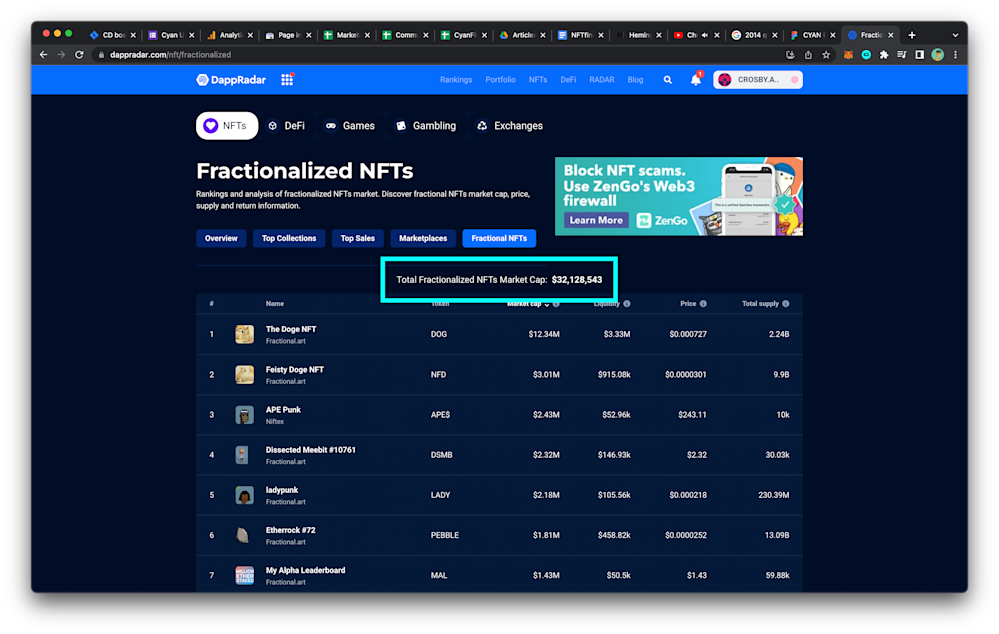Switch to the Marketplaces tab
The width and height of the screenshot is (999, 634).
click(423, 238)
